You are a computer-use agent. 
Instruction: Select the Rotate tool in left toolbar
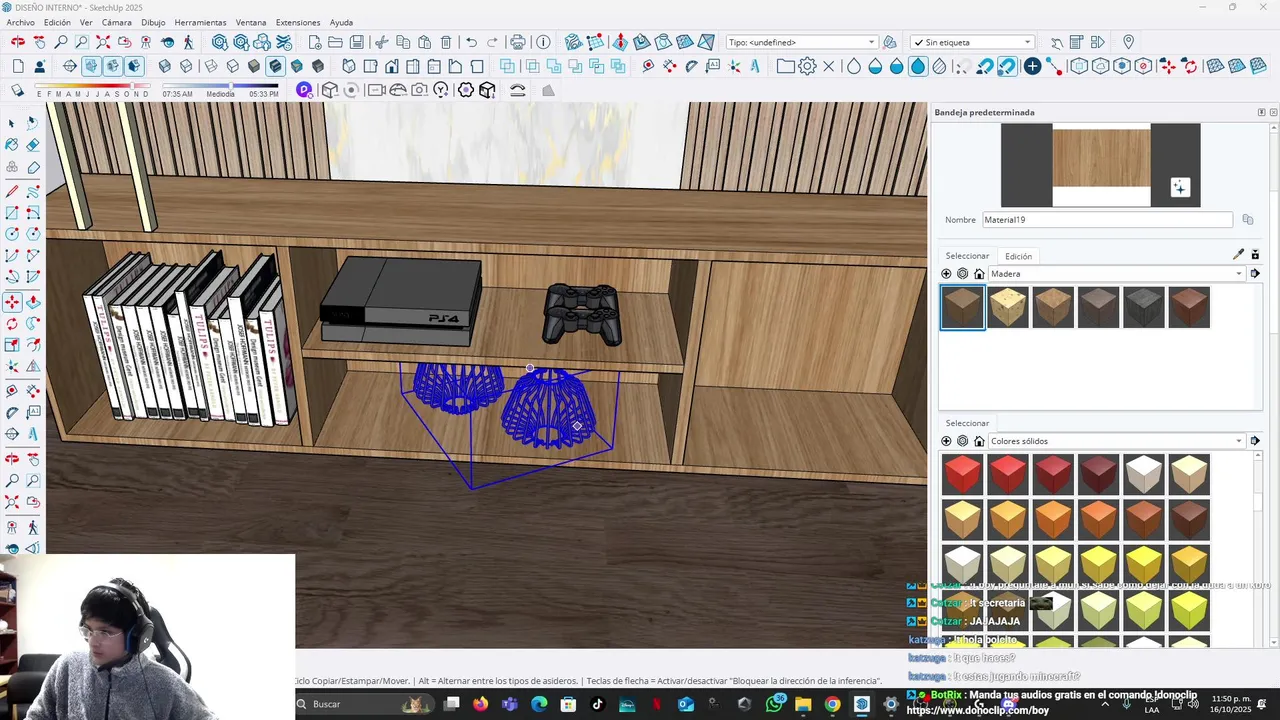point(12,323)
